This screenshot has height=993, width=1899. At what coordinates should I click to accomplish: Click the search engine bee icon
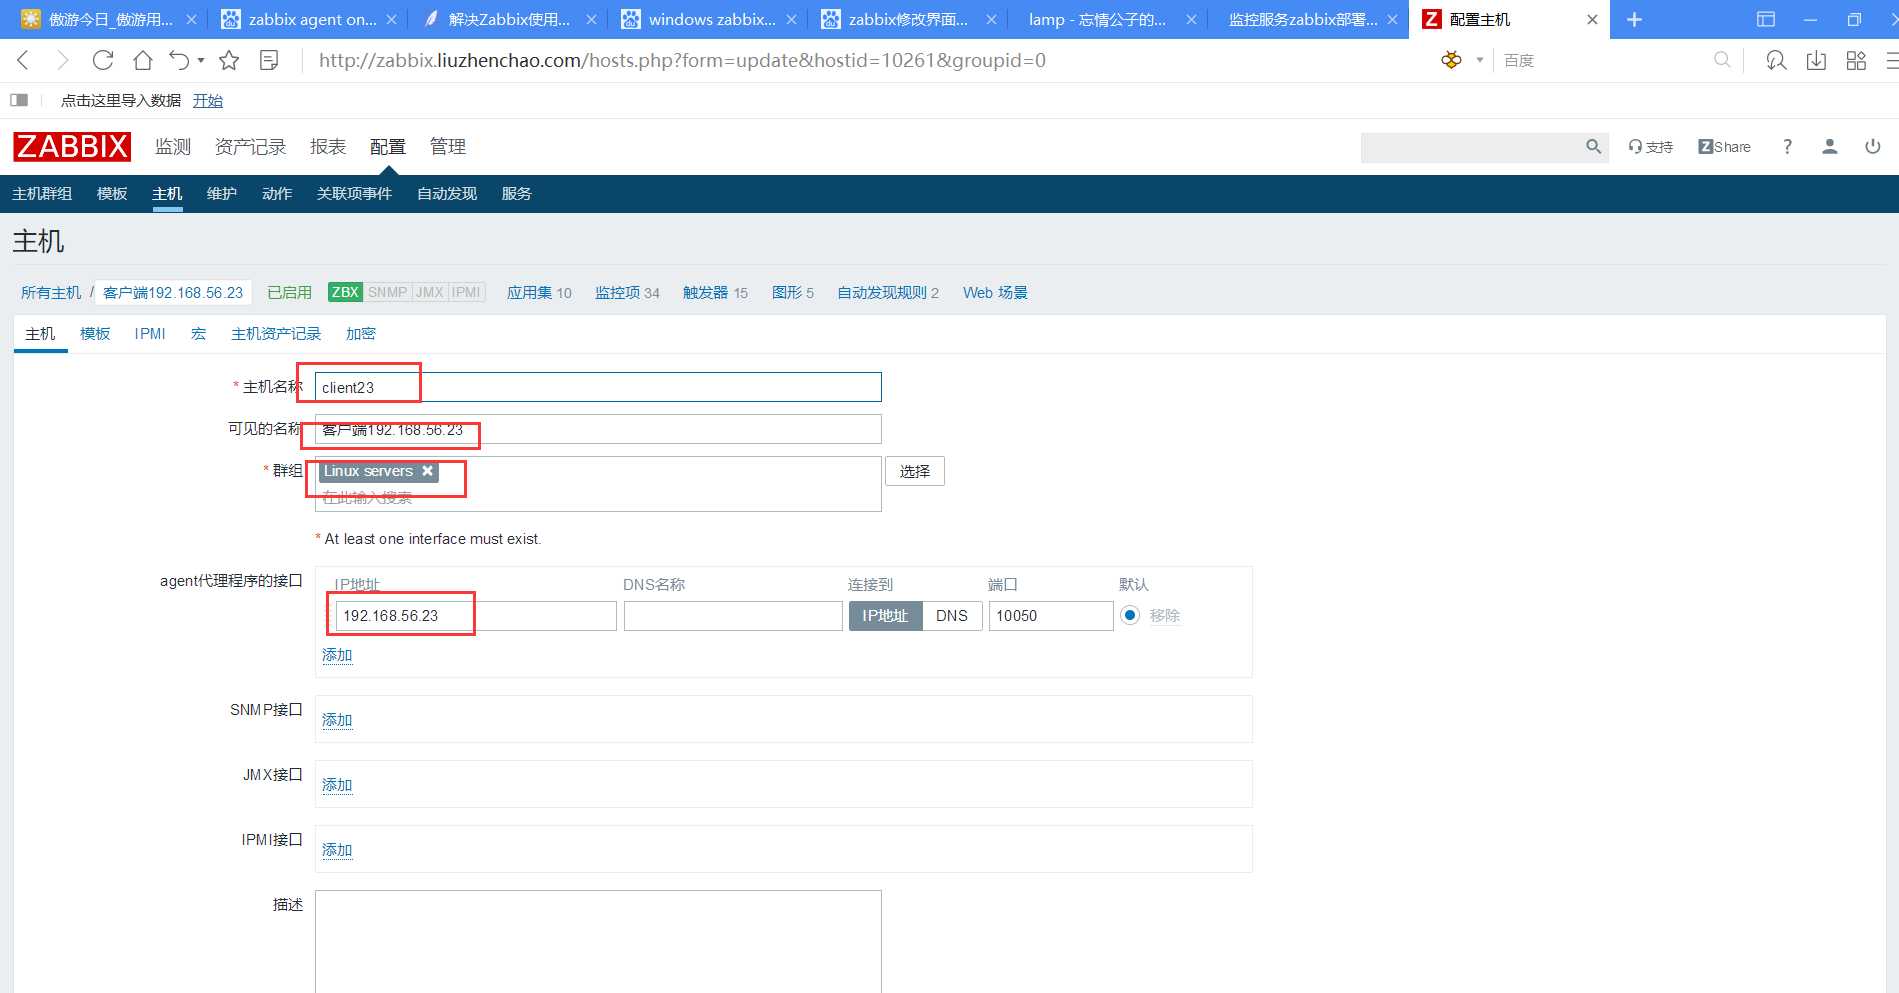pyautogui.click(x=1451, y=60)
